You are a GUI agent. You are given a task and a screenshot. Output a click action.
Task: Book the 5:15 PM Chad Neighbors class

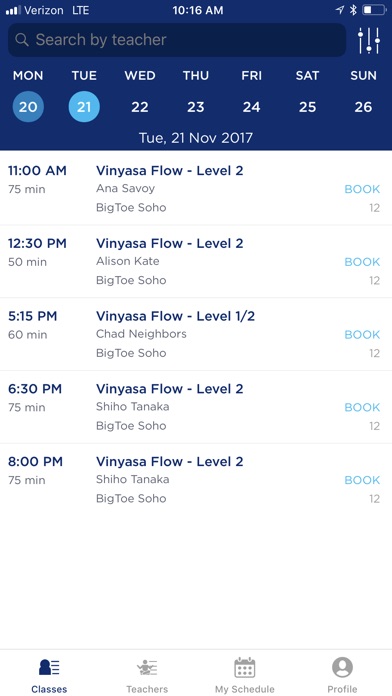pos(362,335)
